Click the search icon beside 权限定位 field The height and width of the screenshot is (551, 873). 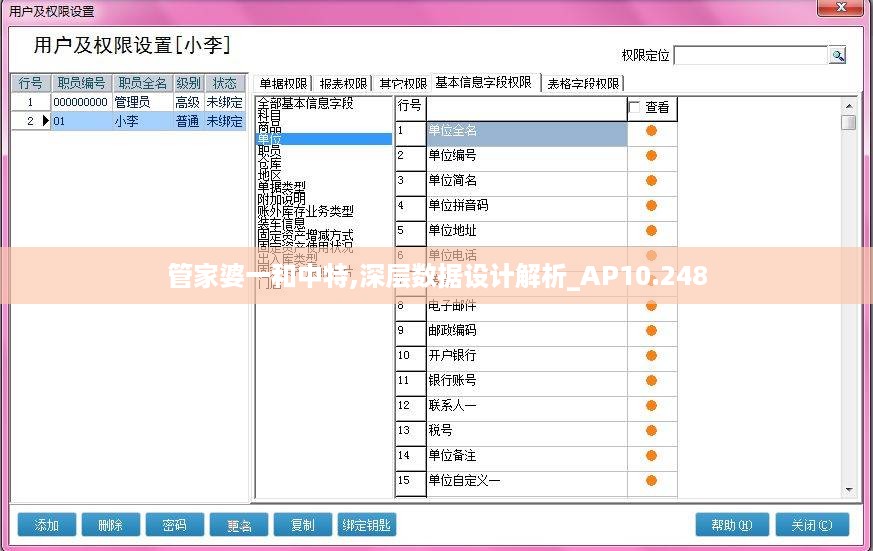[x=838, y=55]
